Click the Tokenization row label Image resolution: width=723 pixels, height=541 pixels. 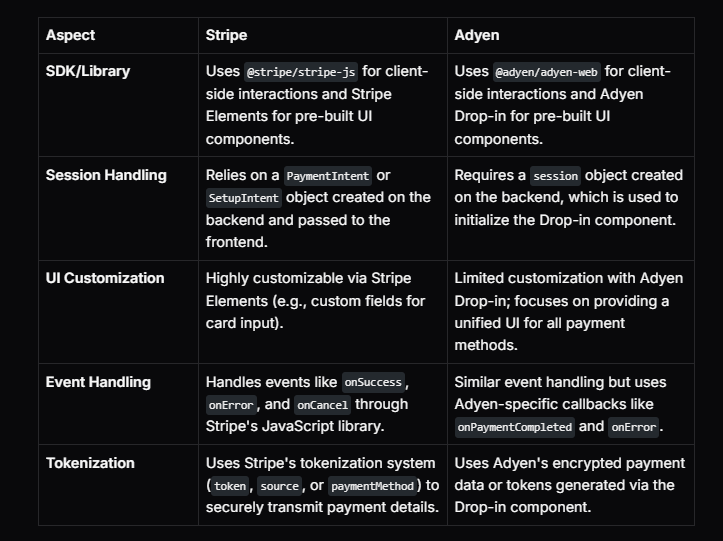pos(90,463)
